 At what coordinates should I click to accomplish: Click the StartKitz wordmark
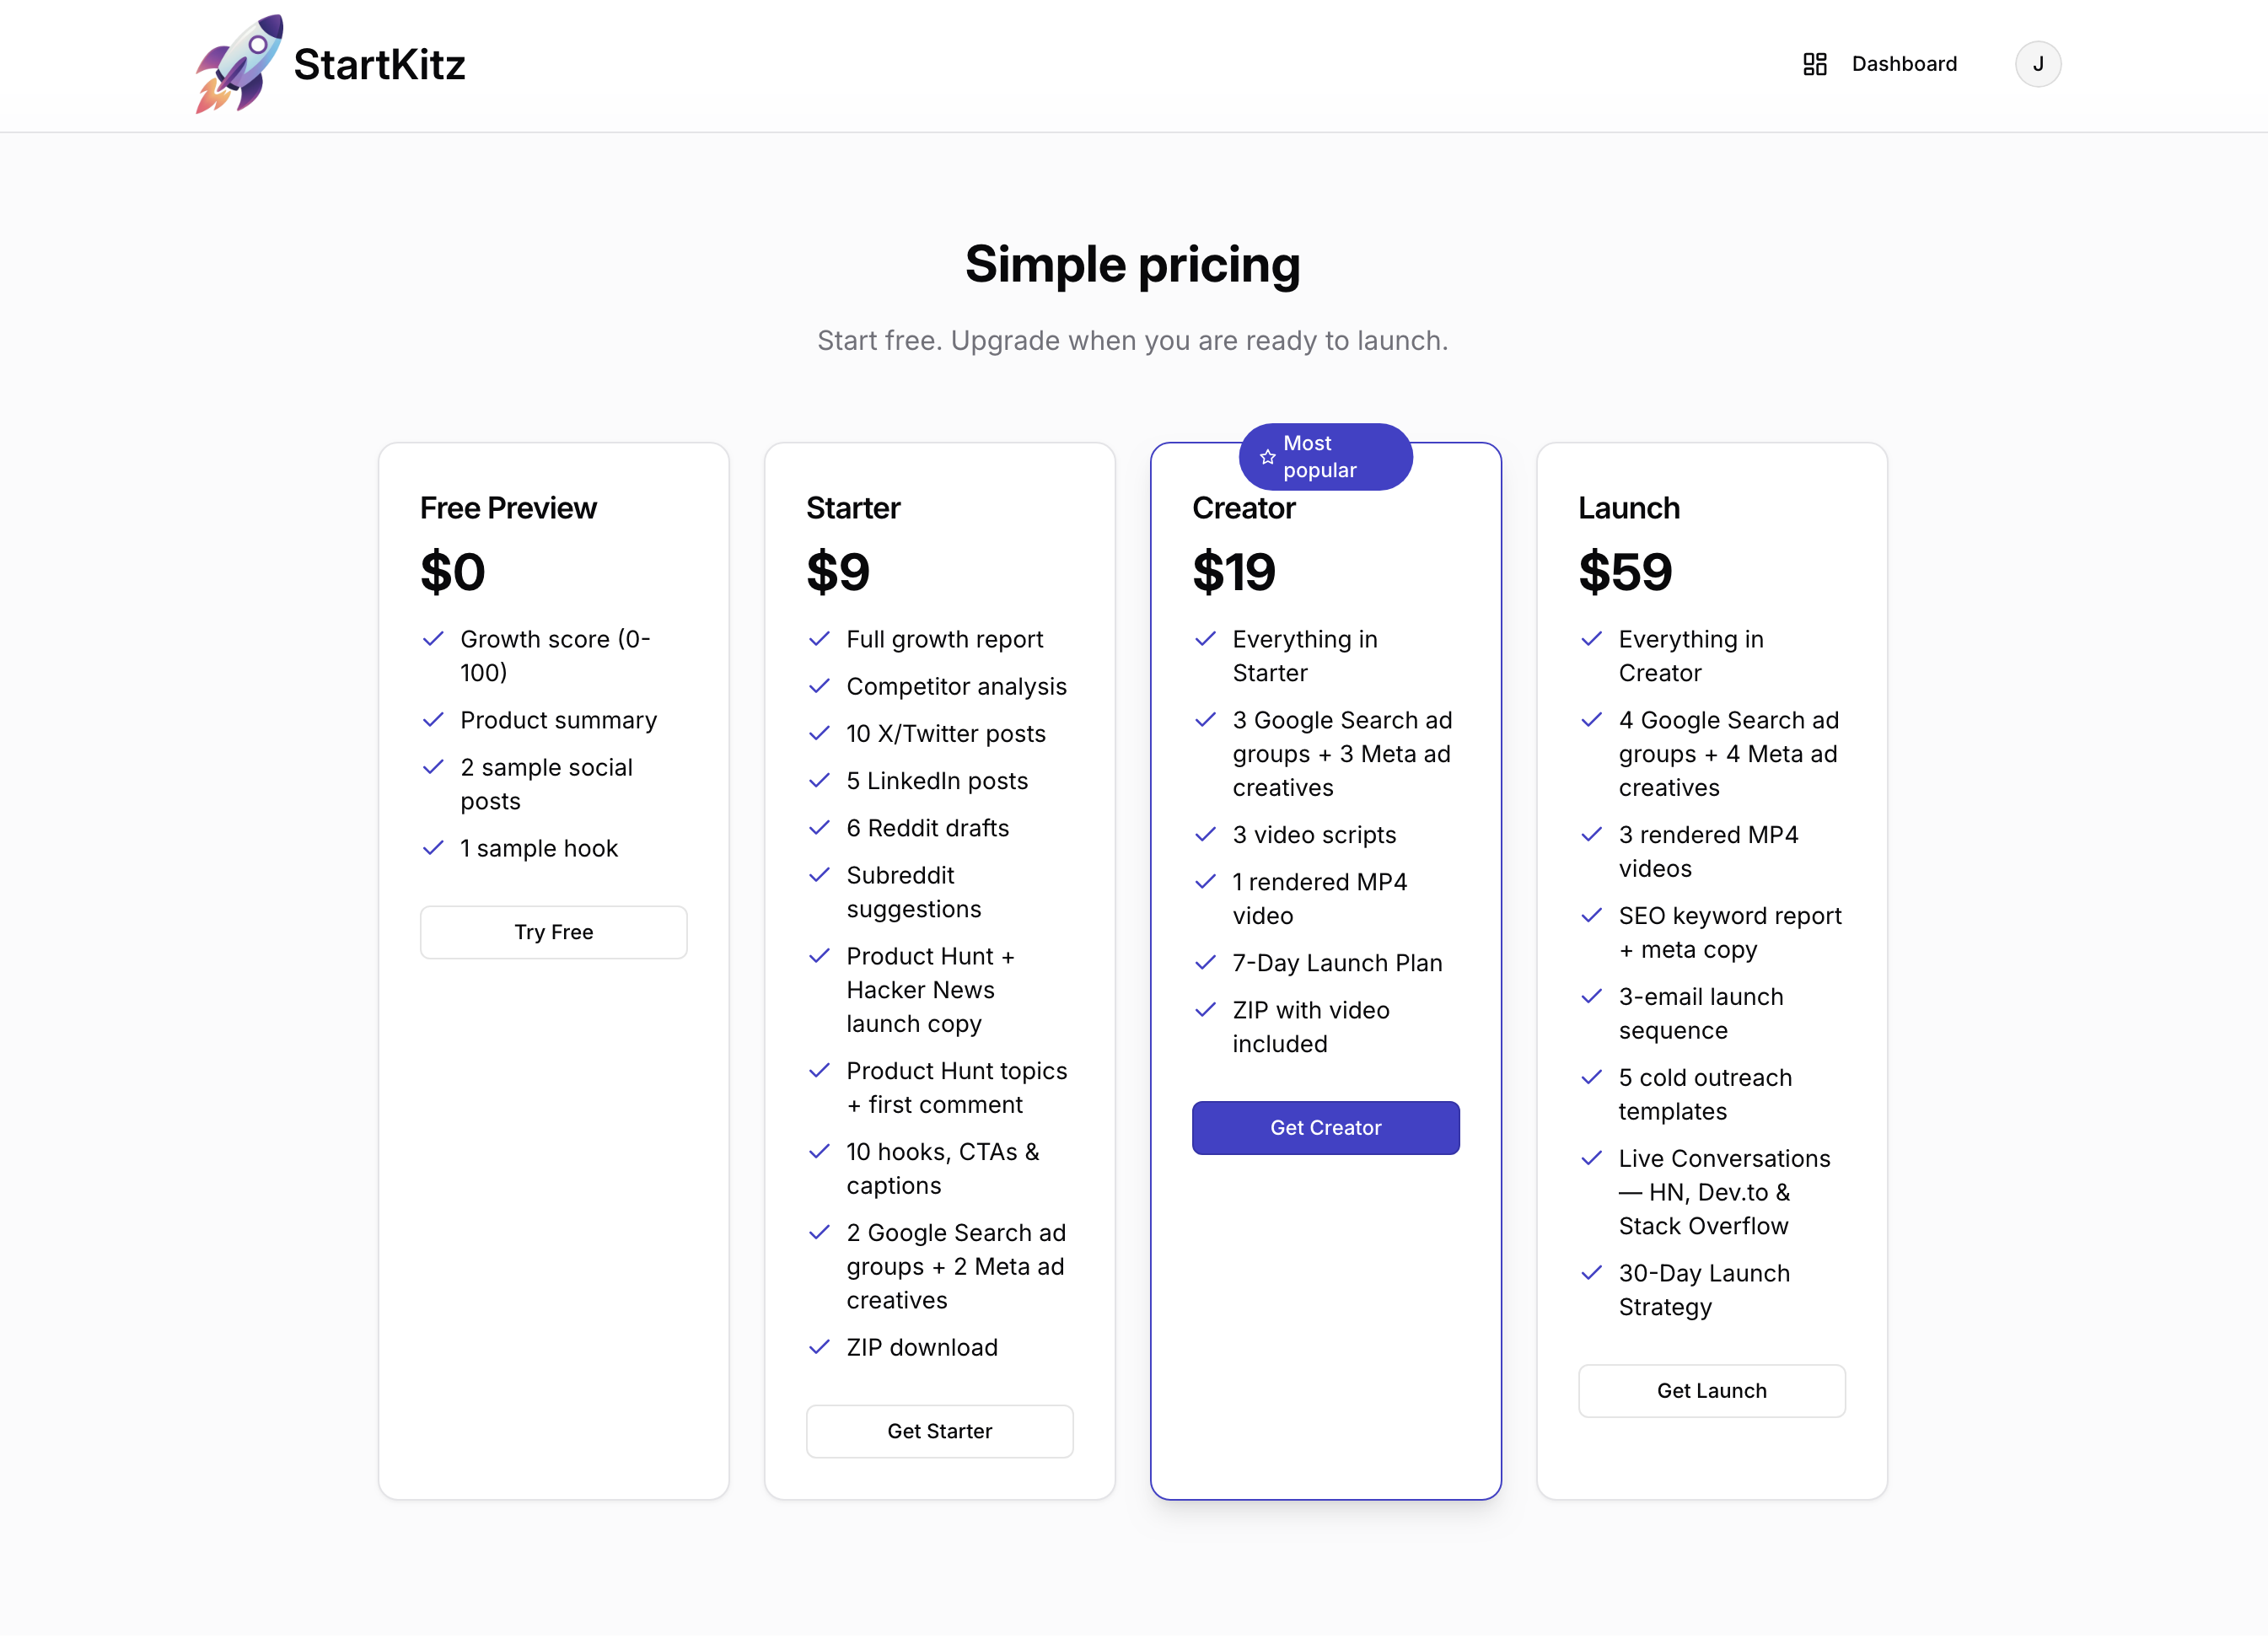[378, 64]
